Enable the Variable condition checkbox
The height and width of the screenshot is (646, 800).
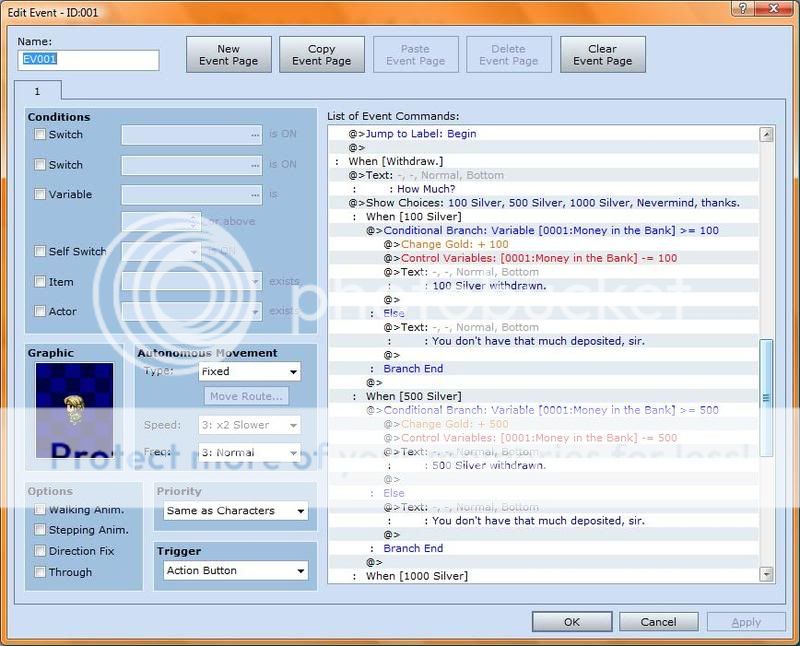(x=40, y=195)
